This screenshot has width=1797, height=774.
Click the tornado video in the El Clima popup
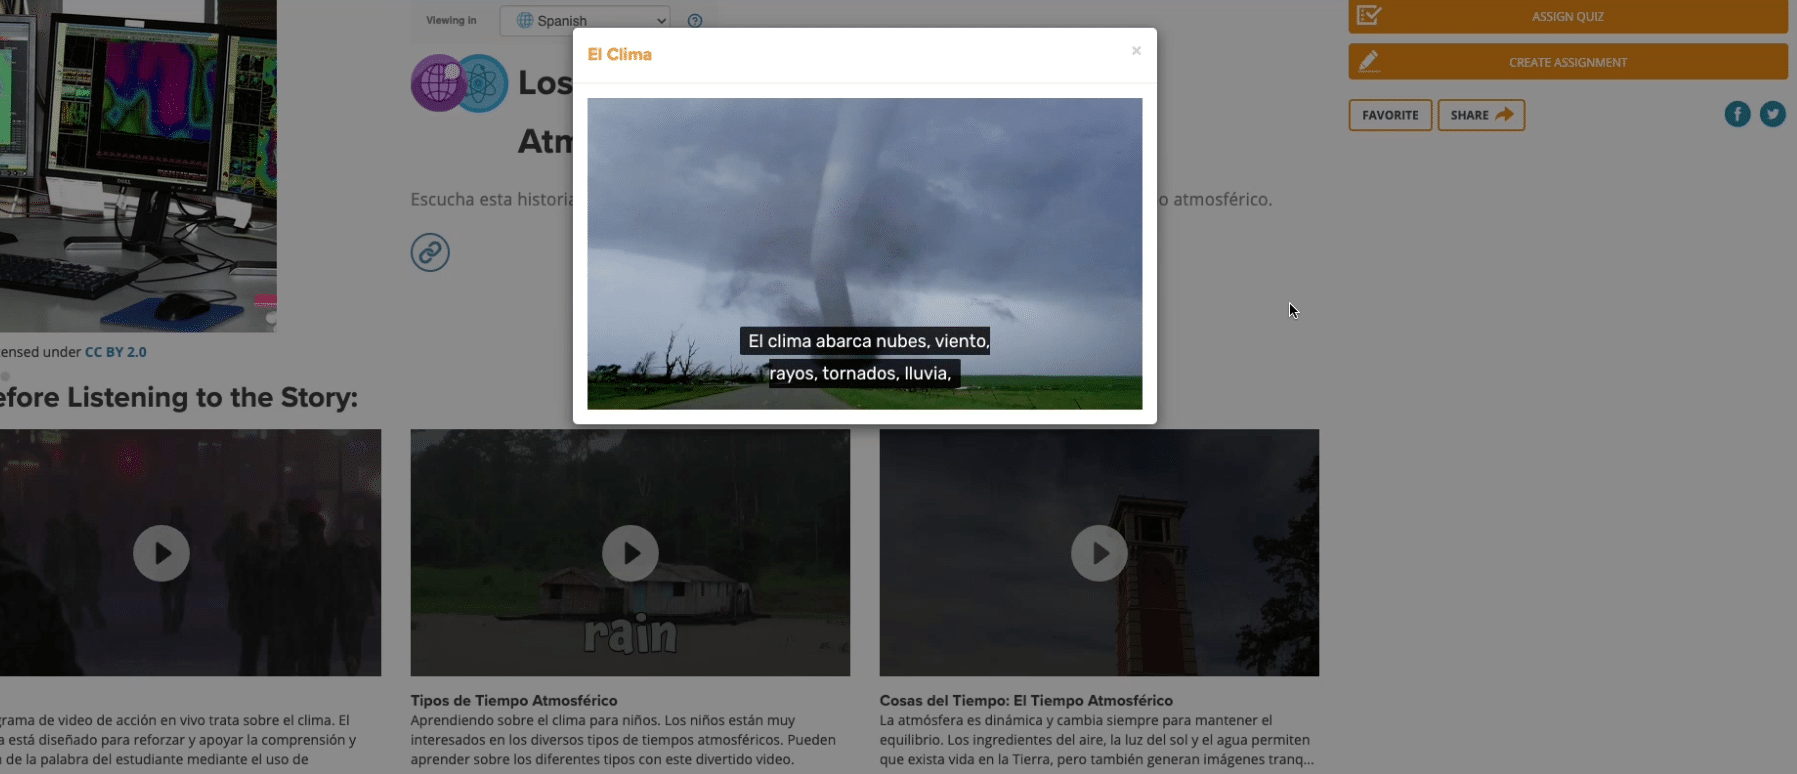pyautogui.click(x=864, y=253)
